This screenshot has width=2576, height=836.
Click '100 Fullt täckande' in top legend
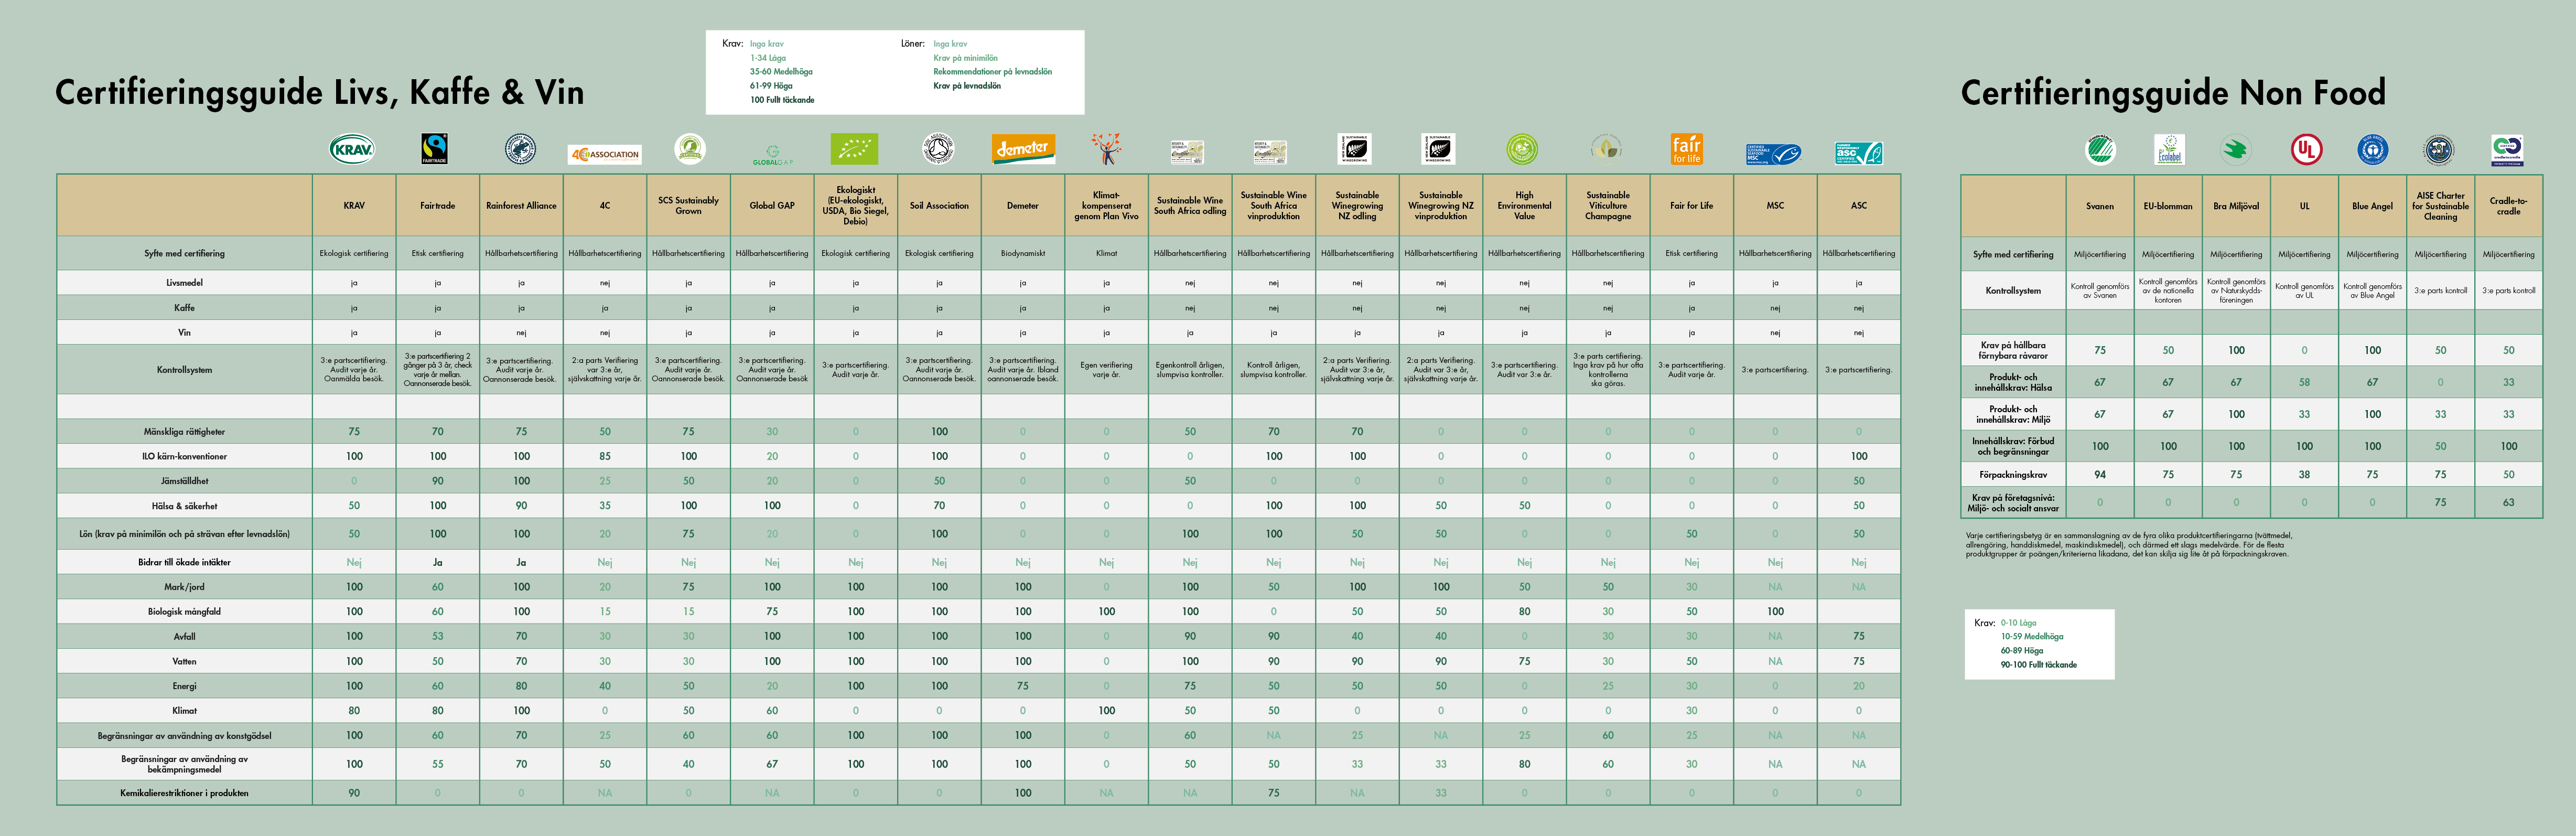click(782, 100)
